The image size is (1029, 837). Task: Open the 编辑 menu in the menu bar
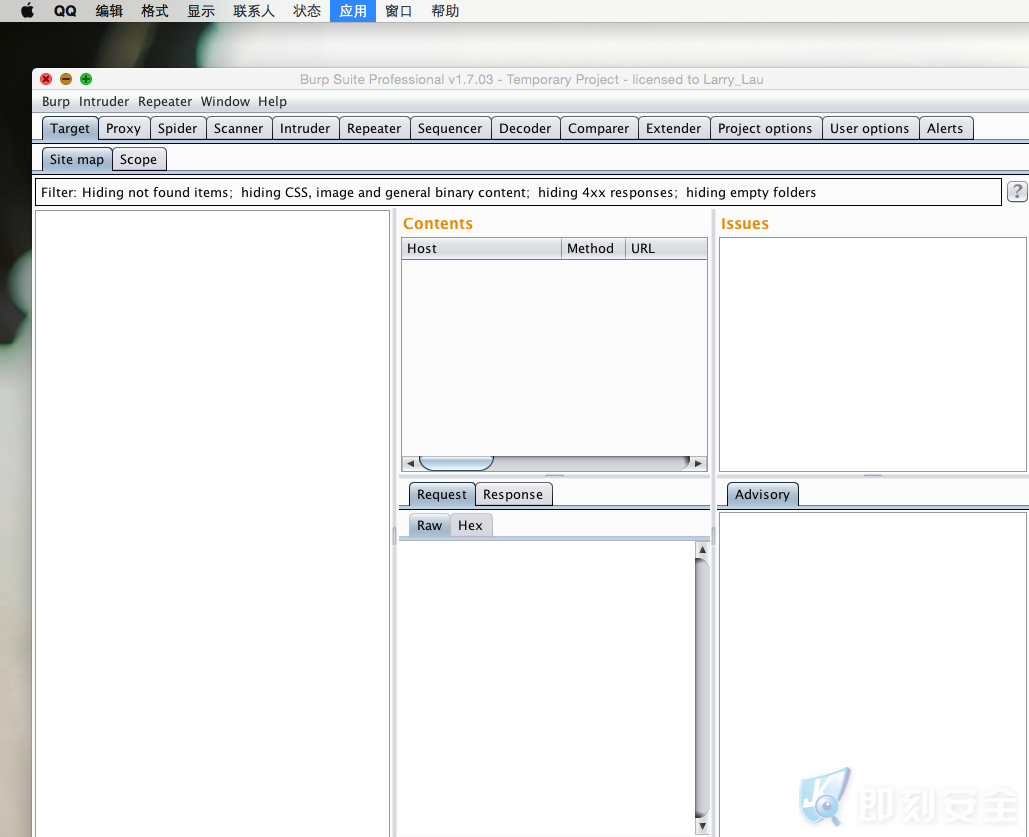click(109, 11)
